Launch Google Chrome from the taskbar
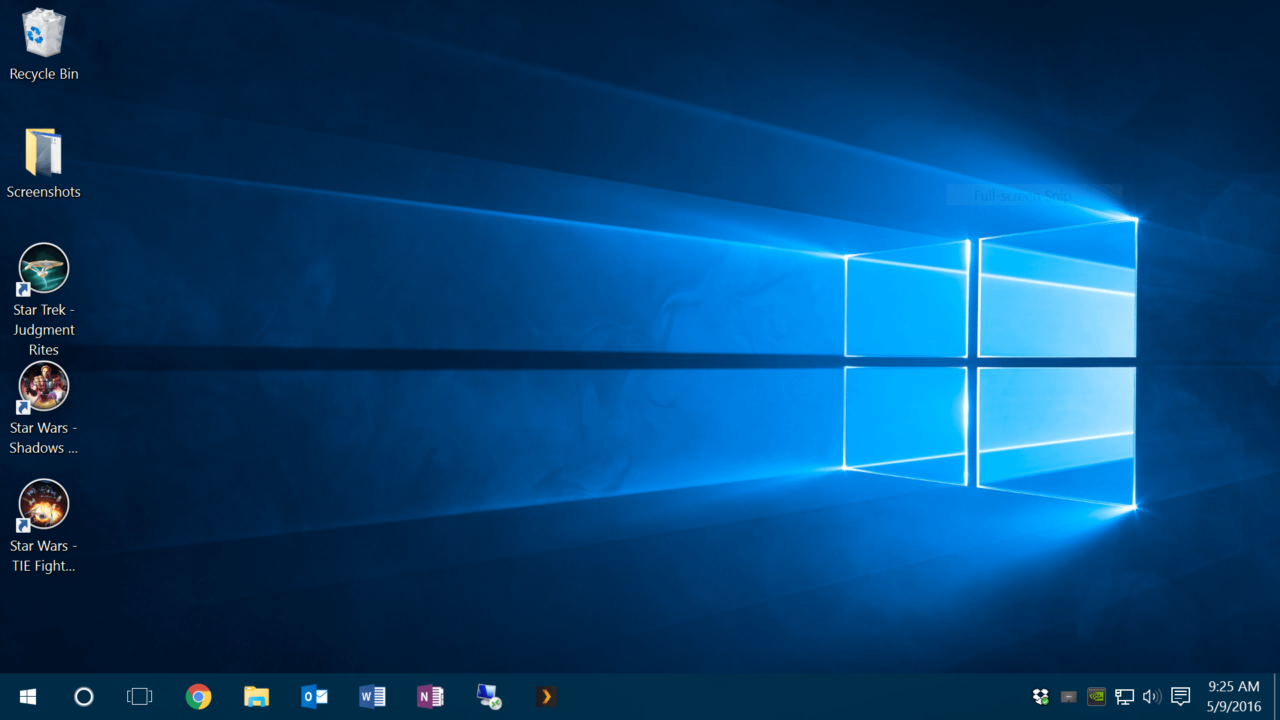Image resolution: width=1280 pixels, height=720 pixels. 198,696
